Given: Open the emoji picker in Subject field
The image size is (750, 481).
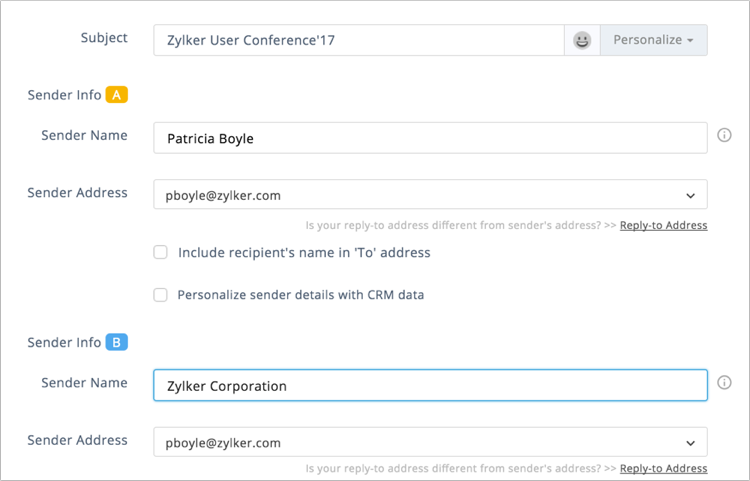Looking at the screenshot, I should coord(582,40).
